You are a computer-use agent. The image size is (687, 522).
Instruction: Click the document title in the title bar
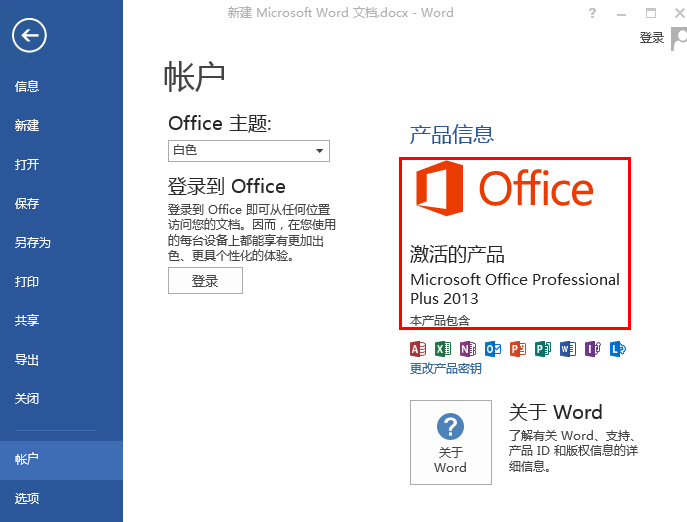tap(340, 13)
